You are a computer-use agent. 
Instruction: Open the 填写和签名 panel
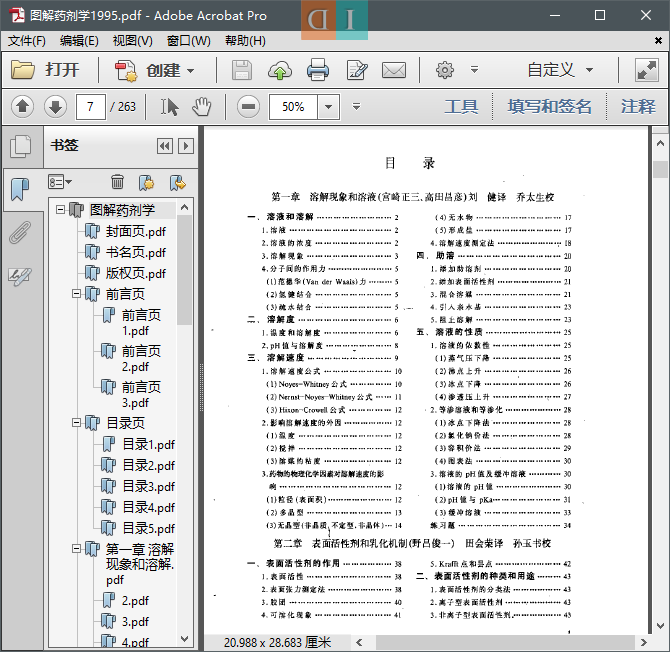click(x=550, y=106)
